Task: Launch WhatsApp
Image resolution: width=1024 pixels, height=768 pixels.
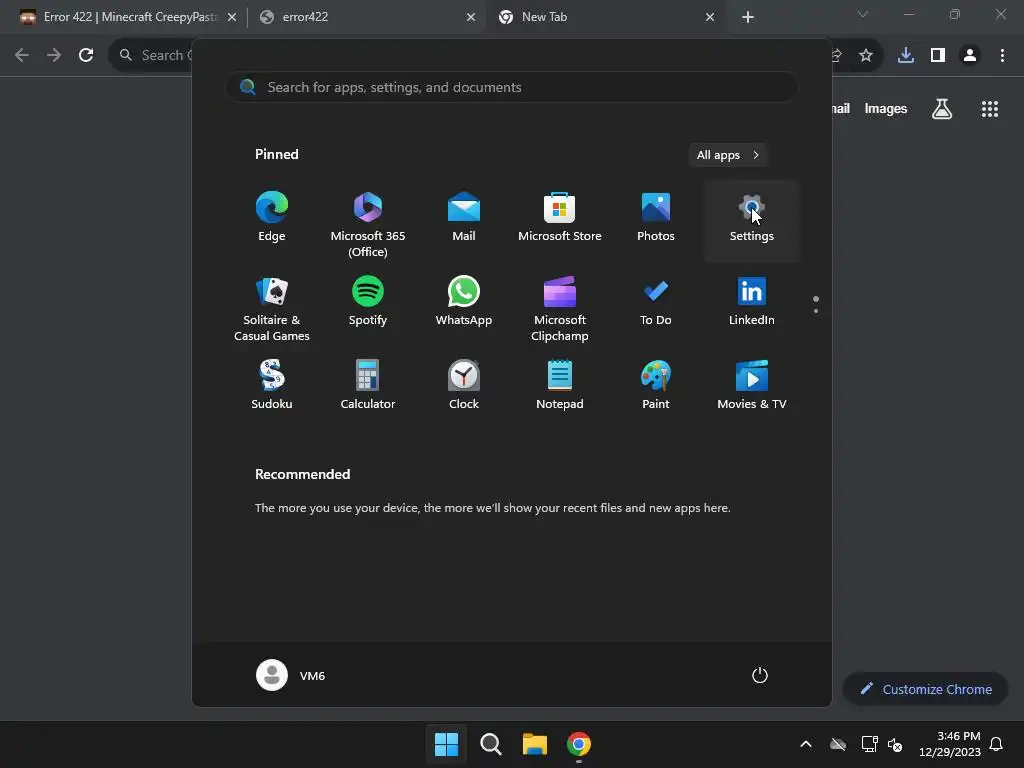Action: coord(464,302)
